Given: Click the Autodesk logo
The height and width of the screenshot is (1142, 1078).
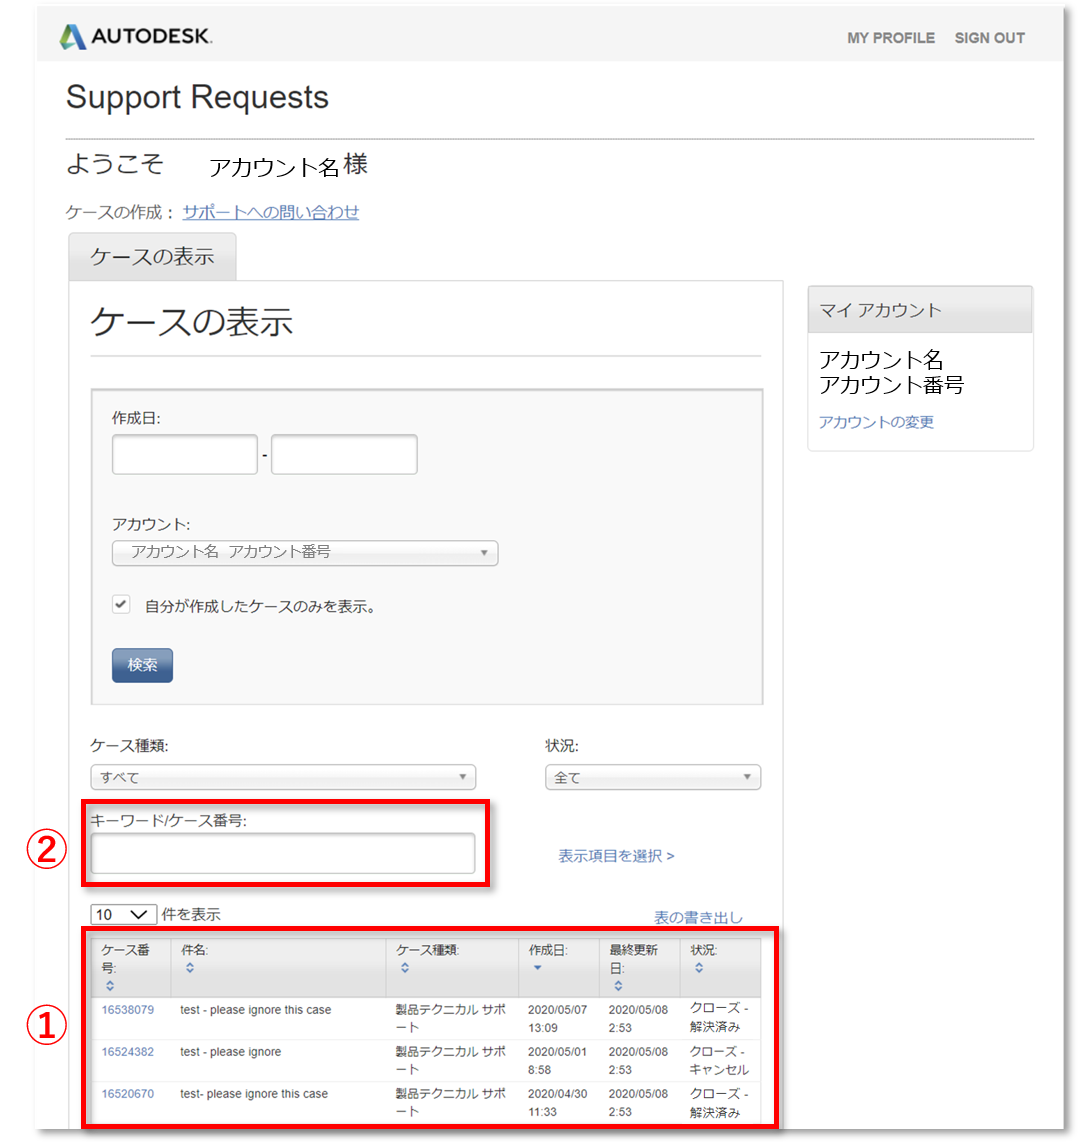Looking at the screenshot, I should (136, 36).
